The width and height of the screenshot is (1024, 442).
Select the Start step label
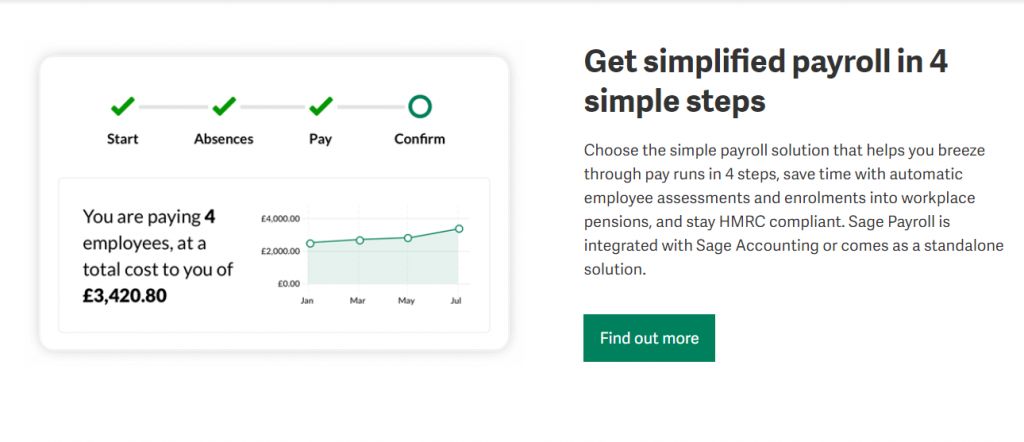coord(123,139)
